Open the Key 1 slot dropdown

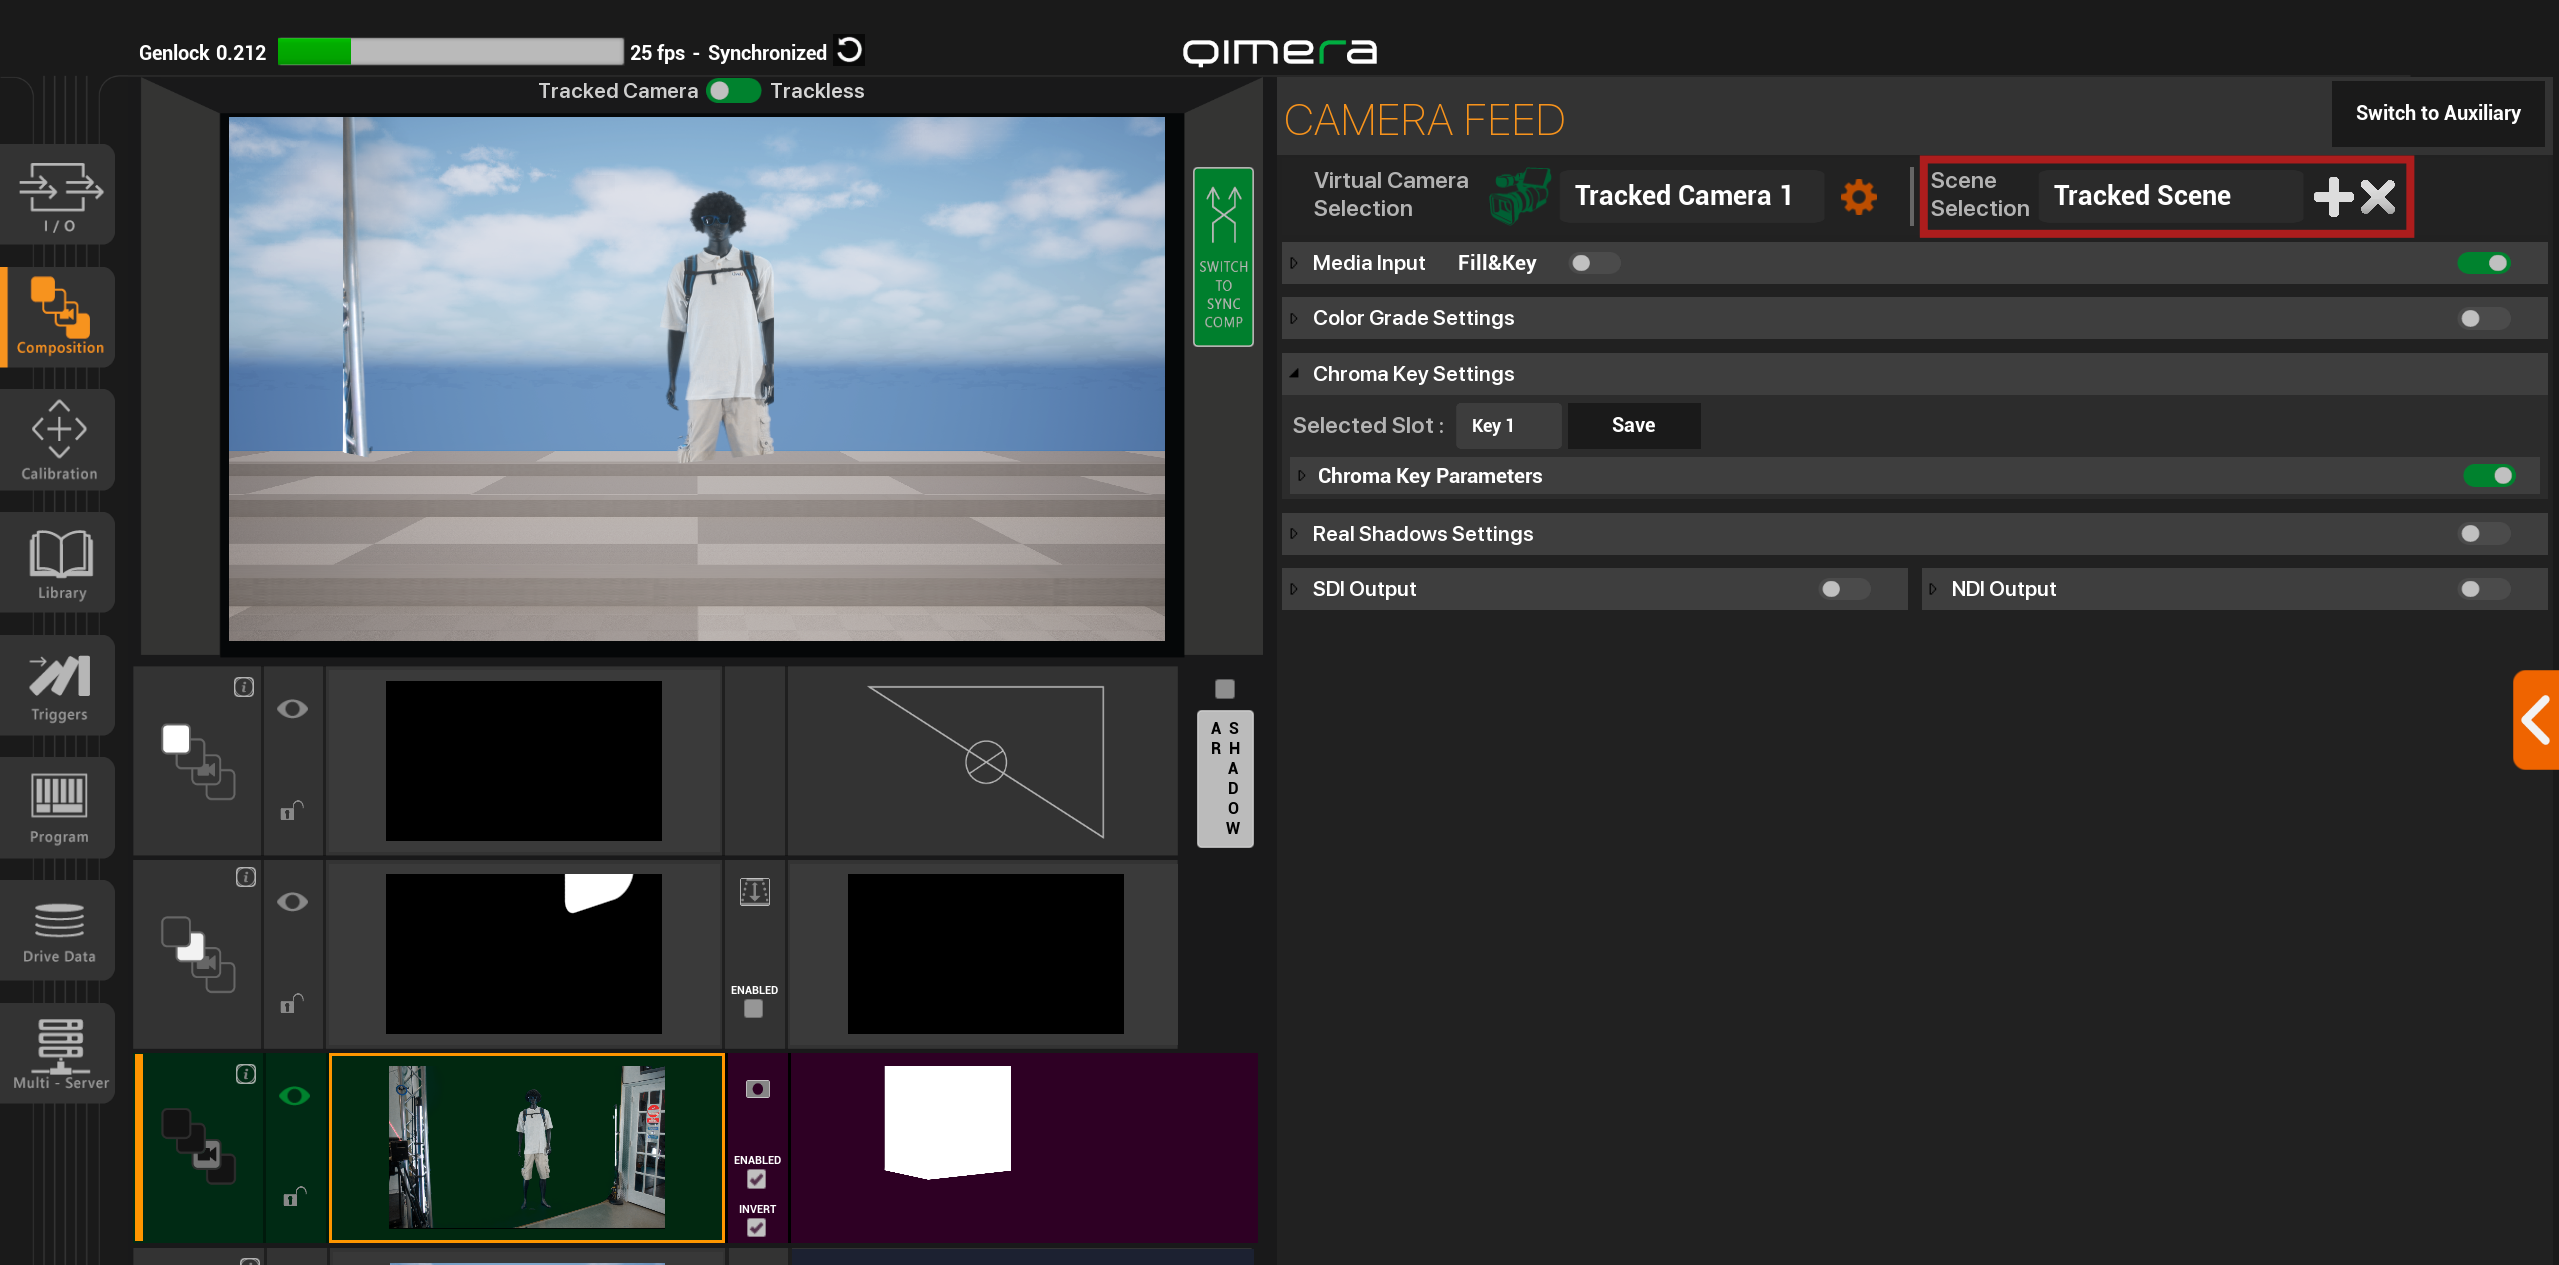click(x=1508, y=426)
